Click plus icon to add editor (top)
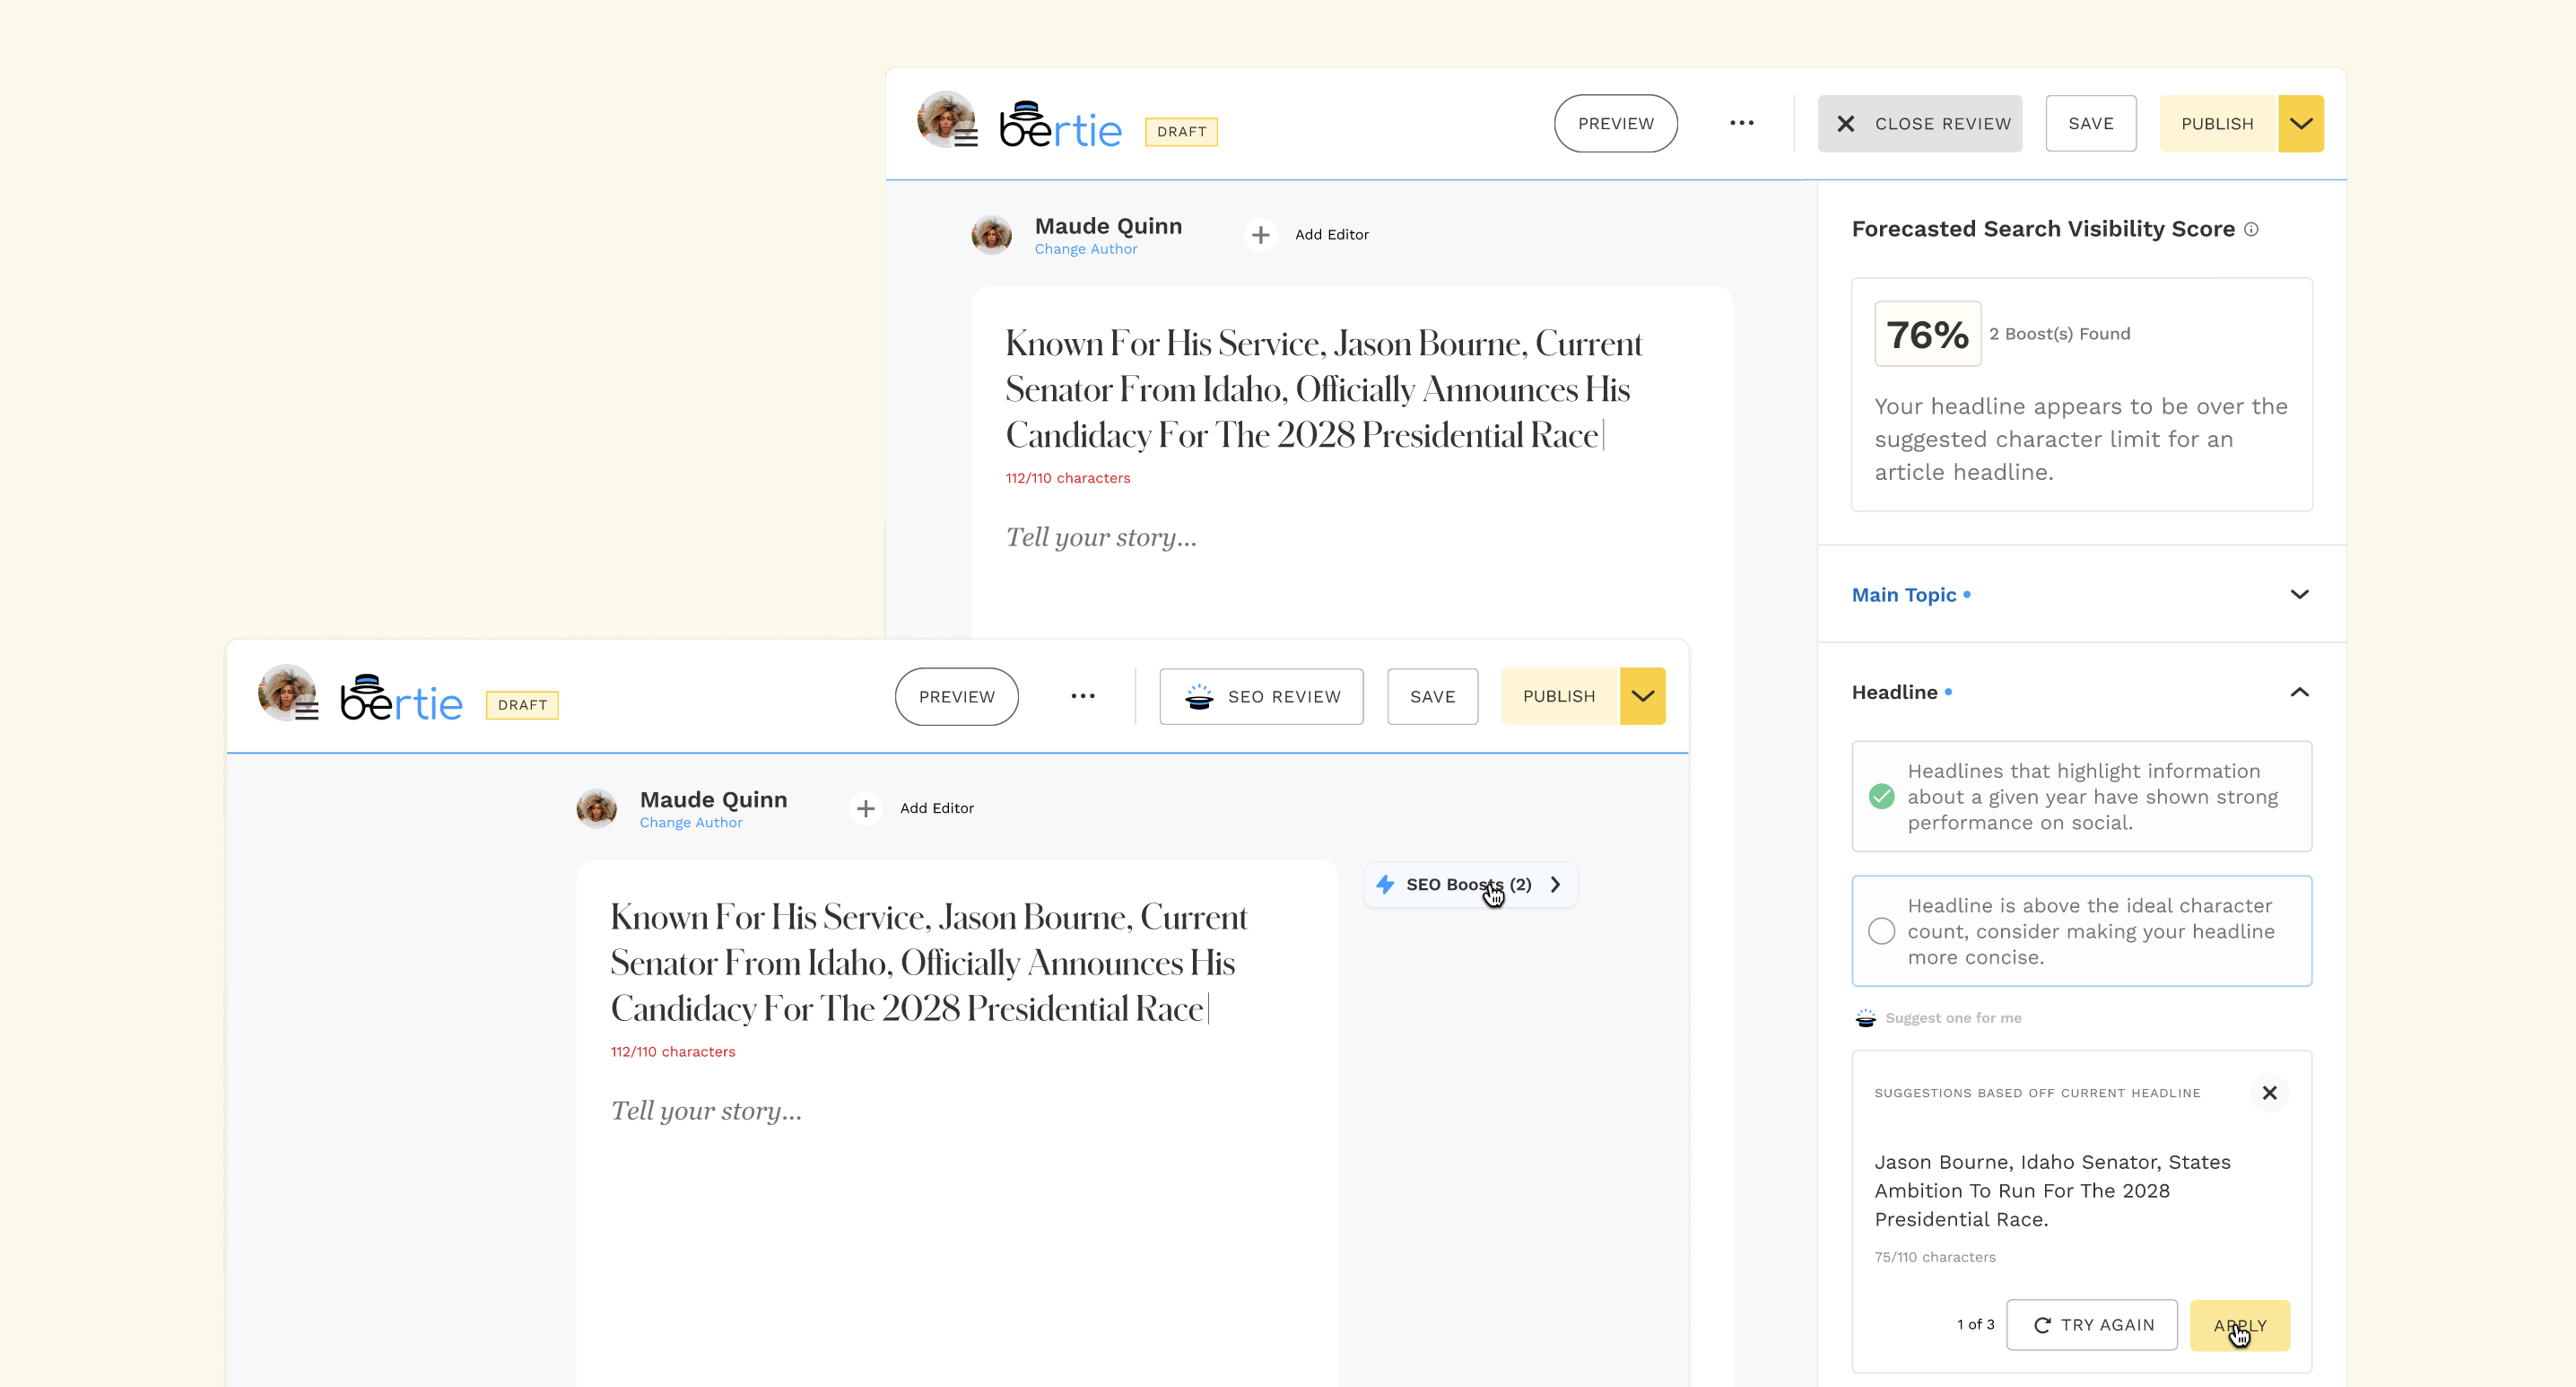 1260,234
